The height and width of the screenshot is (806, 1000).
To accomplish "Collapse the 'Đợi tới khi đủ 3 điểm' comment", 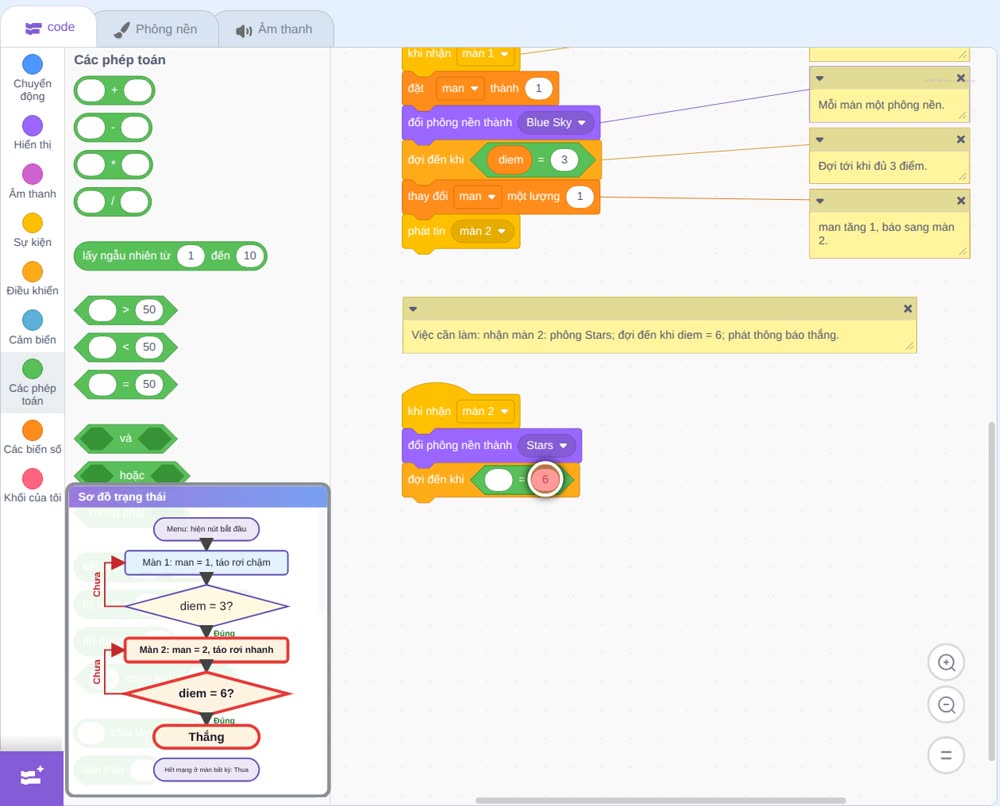I will 820,140.
